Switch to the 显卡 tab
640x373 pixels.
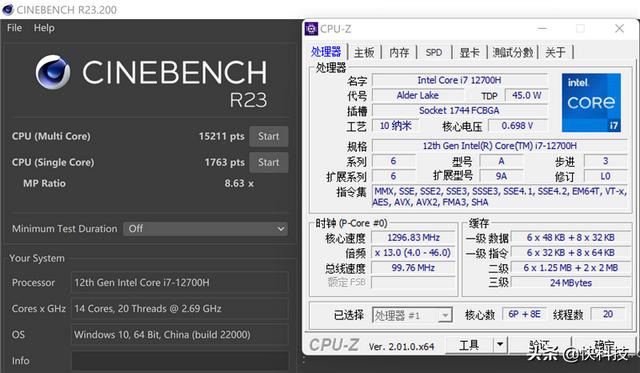click(469, 52)
